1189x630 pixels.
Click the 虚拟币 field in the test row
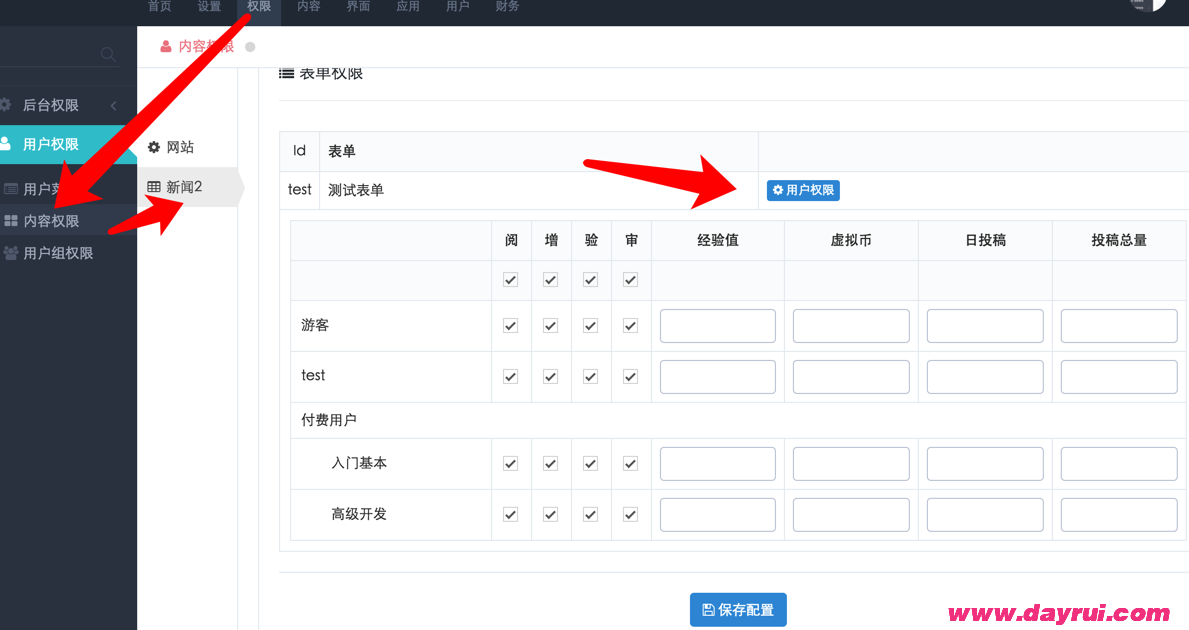pyautogui.click(x=851, y=377)
